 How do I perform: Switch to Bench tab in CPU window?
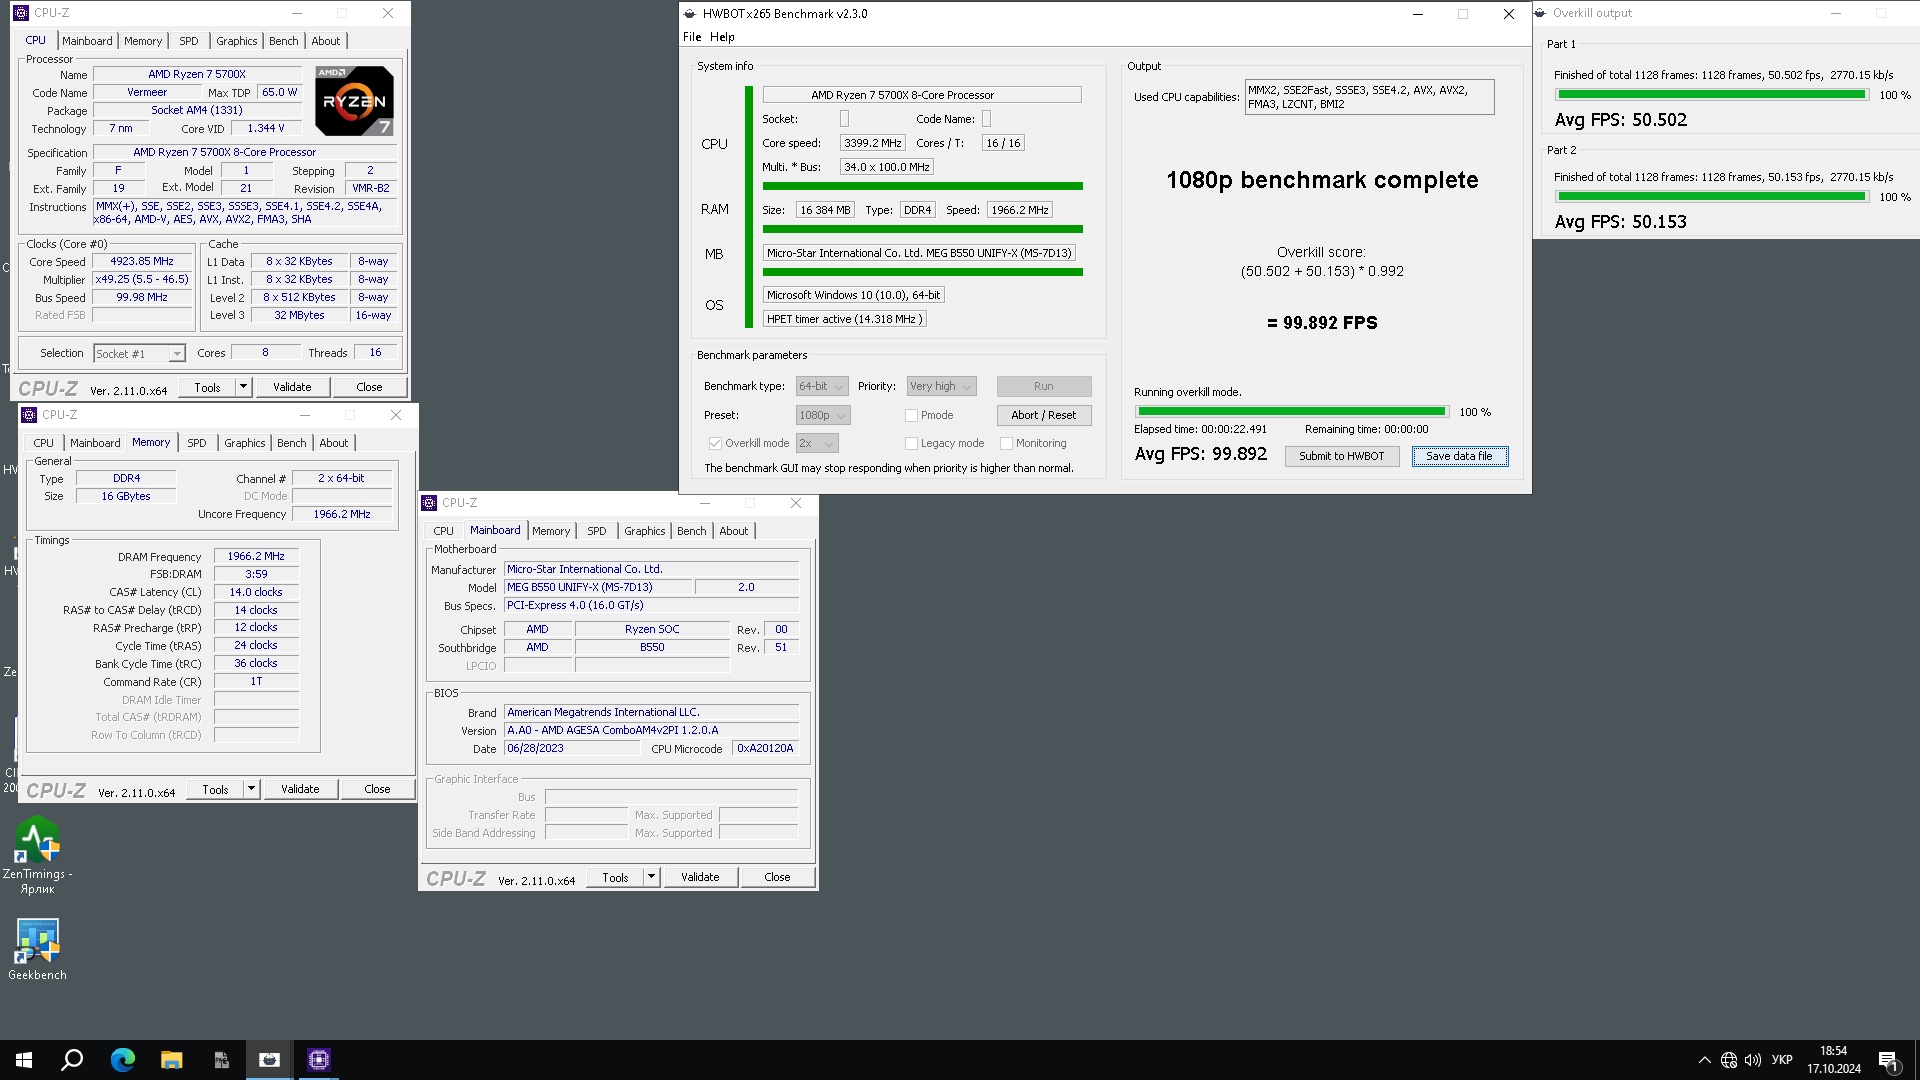[x=284, y=41]
